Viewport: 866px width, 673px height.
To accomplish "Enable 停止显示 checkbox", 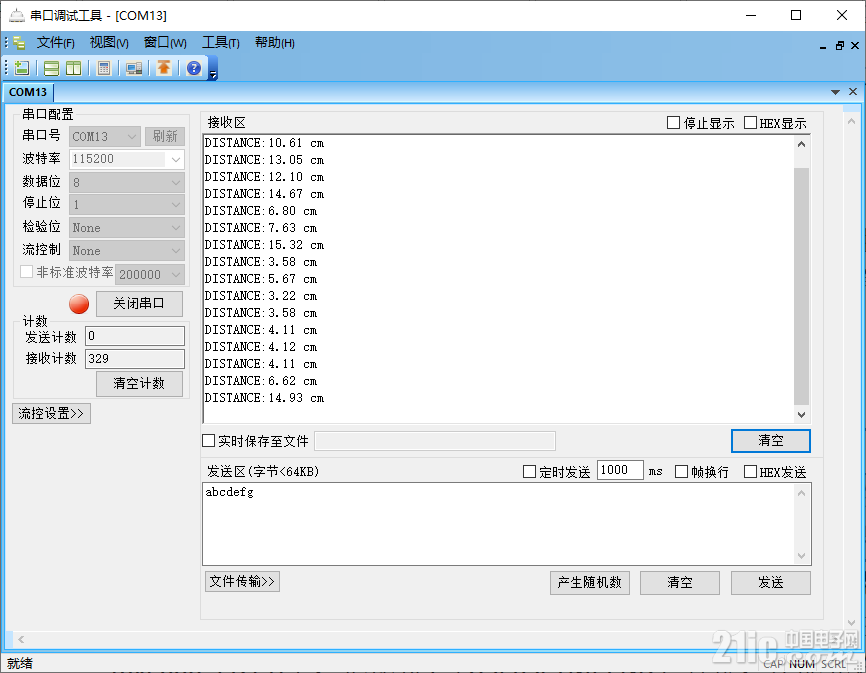I will [673, 123].
